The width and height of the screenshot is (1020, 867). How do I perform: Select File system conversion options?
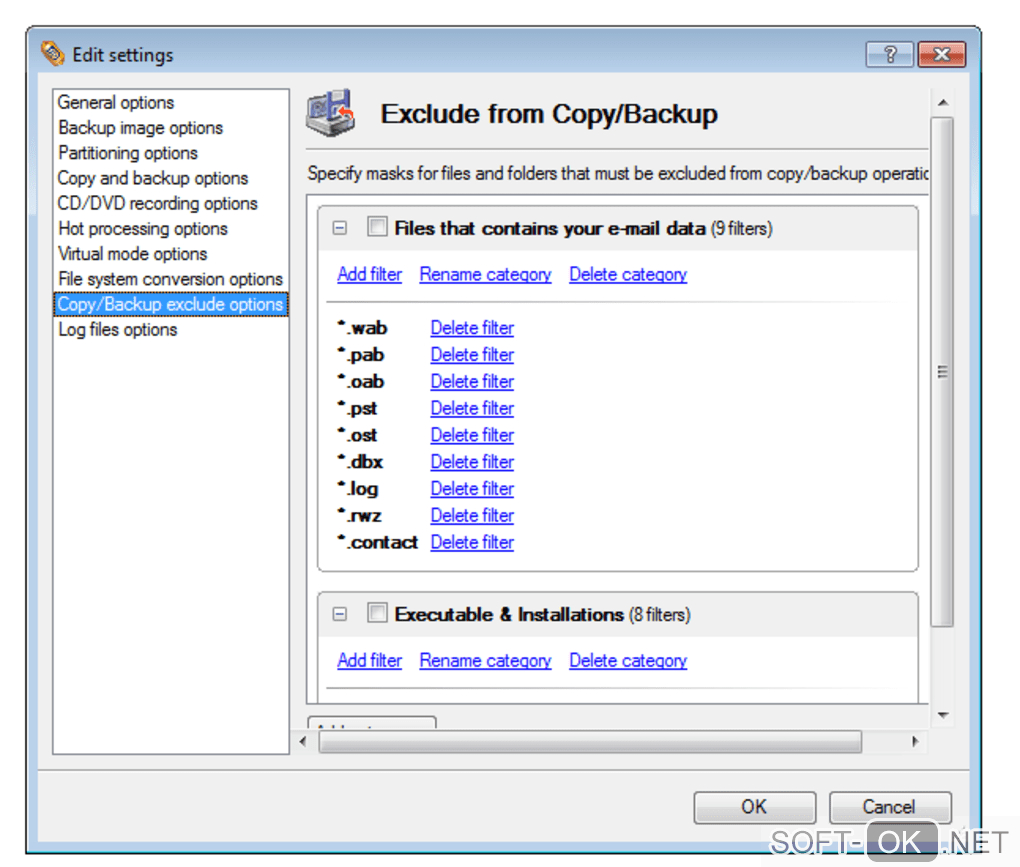point(170,279)
